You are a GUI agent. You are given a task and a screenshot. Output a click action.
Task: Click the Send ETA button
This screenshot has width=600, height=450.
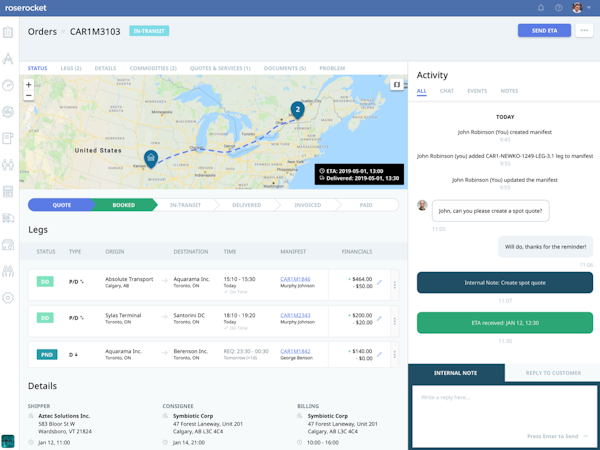click(544, 31)
